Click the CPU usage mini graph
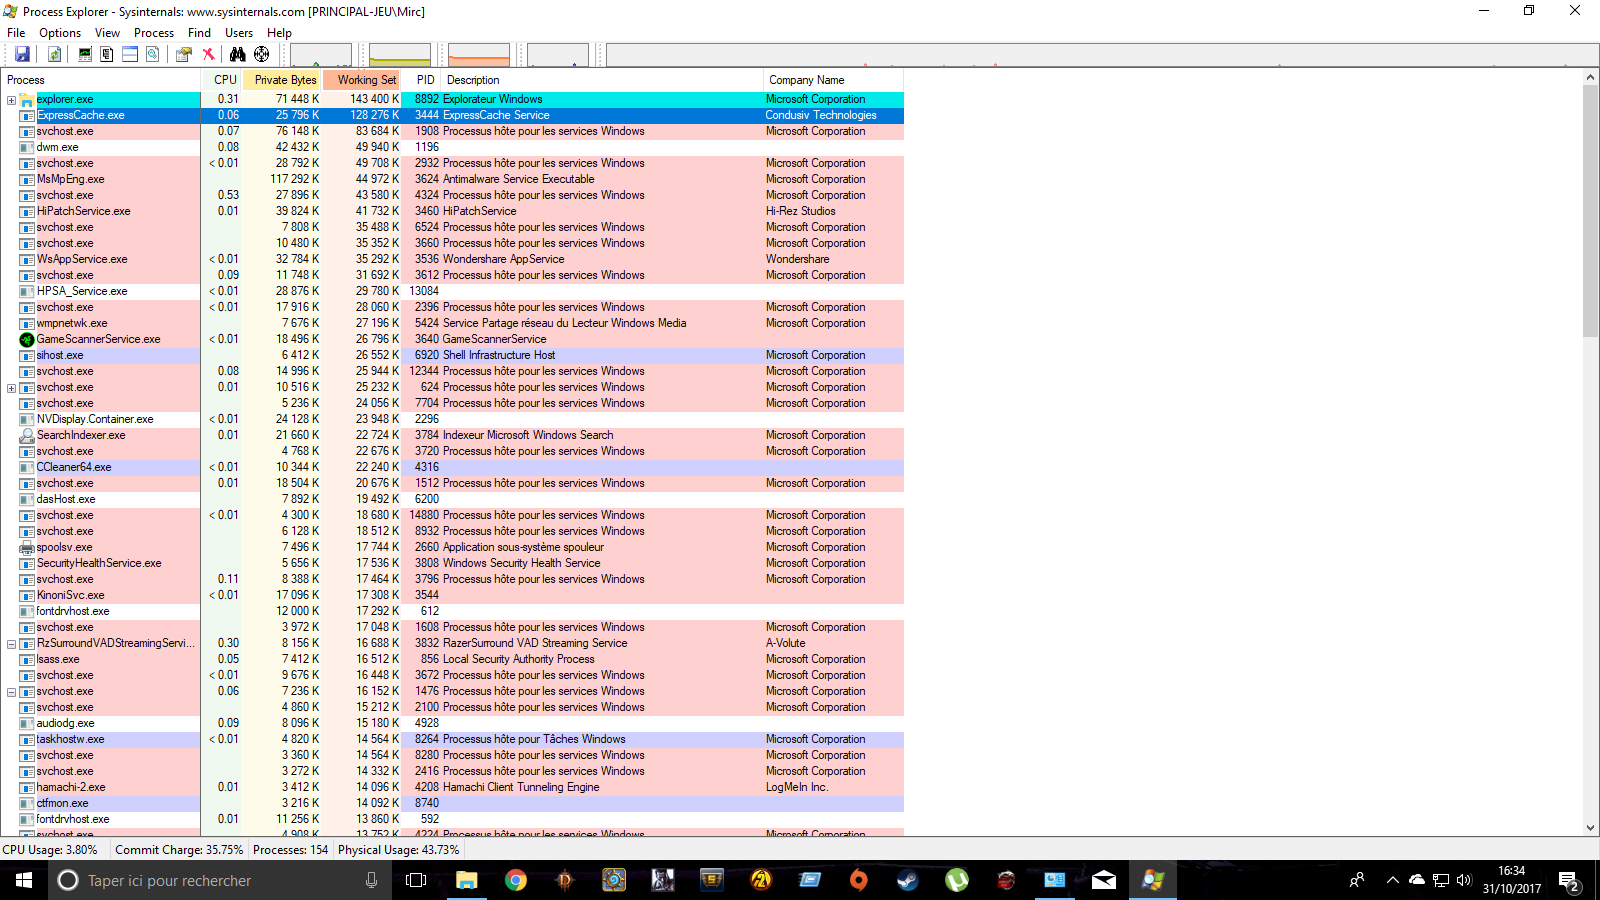1600x900 pixels. [x=321, y=55]
